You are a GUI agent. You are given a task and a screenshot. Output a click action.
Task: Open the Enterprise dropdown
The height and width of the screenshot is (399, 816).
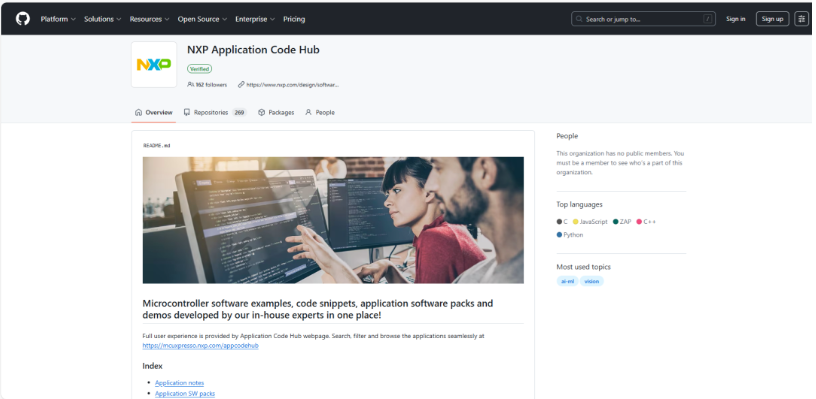tap(254, 19)
